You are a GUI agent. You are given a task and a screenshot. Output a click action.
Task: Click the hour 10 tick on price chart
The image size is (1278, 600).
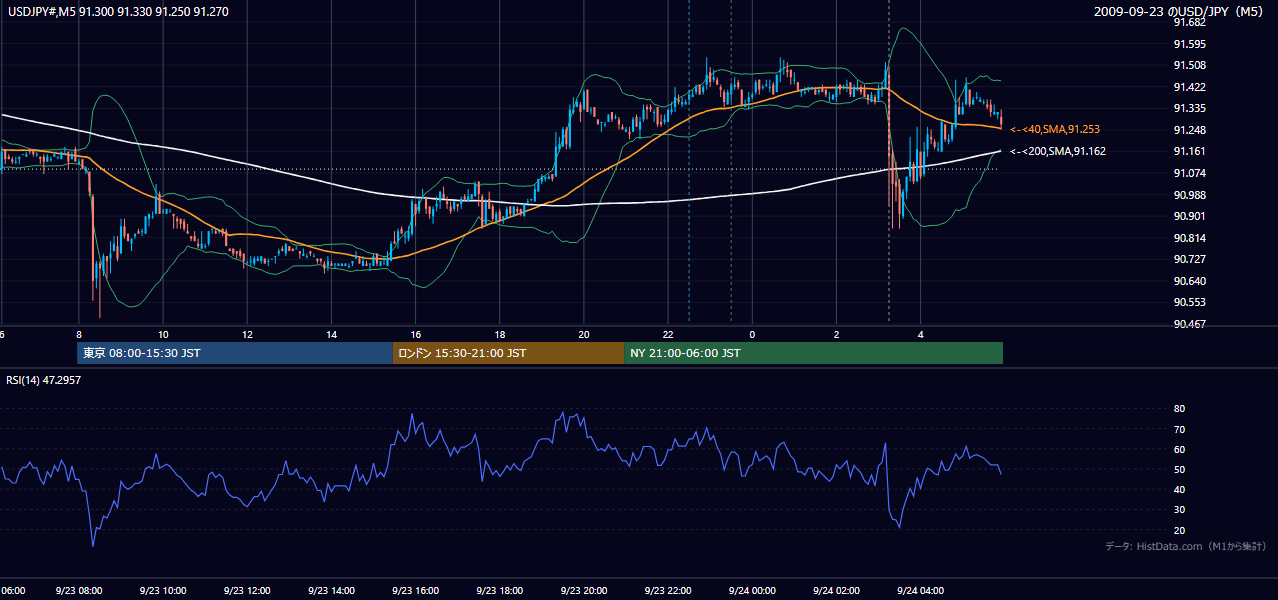point(162,335)
